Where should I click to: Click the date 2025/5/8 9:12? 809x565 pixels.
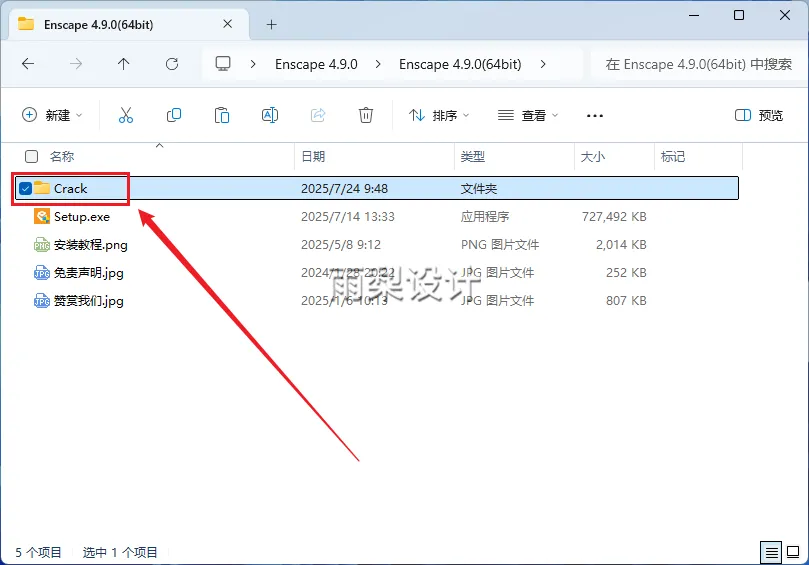(341, 245)
